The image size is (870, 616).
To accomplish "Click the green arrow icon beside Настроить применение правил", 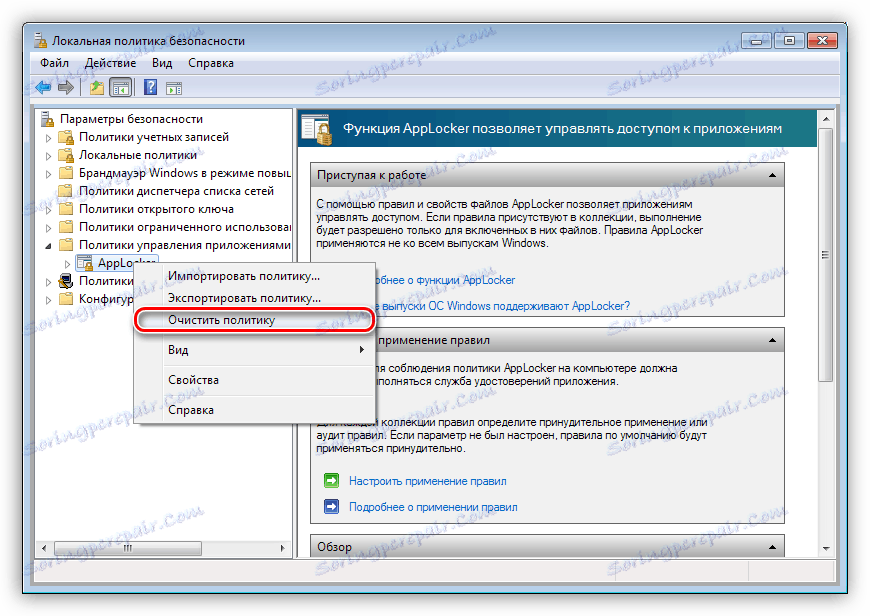I will [x=330, y=481].
